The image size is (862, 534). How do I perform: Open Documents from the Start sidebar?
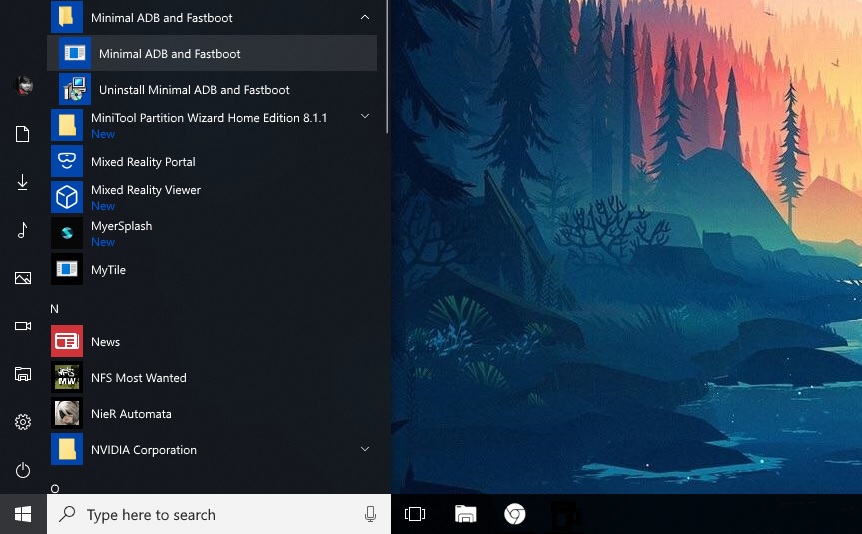(23, 134)
